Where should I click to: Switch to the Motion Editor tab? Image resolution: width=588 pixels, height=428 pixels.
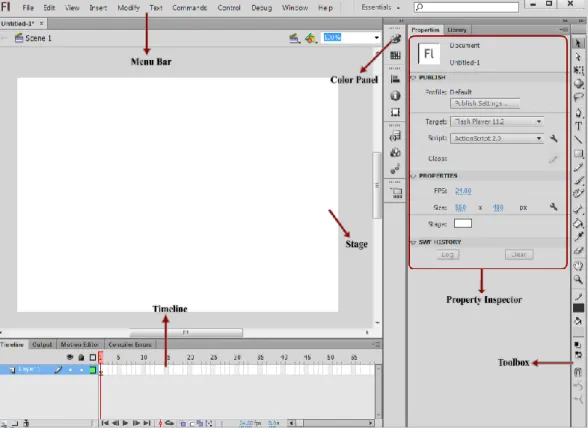(80, 344)
